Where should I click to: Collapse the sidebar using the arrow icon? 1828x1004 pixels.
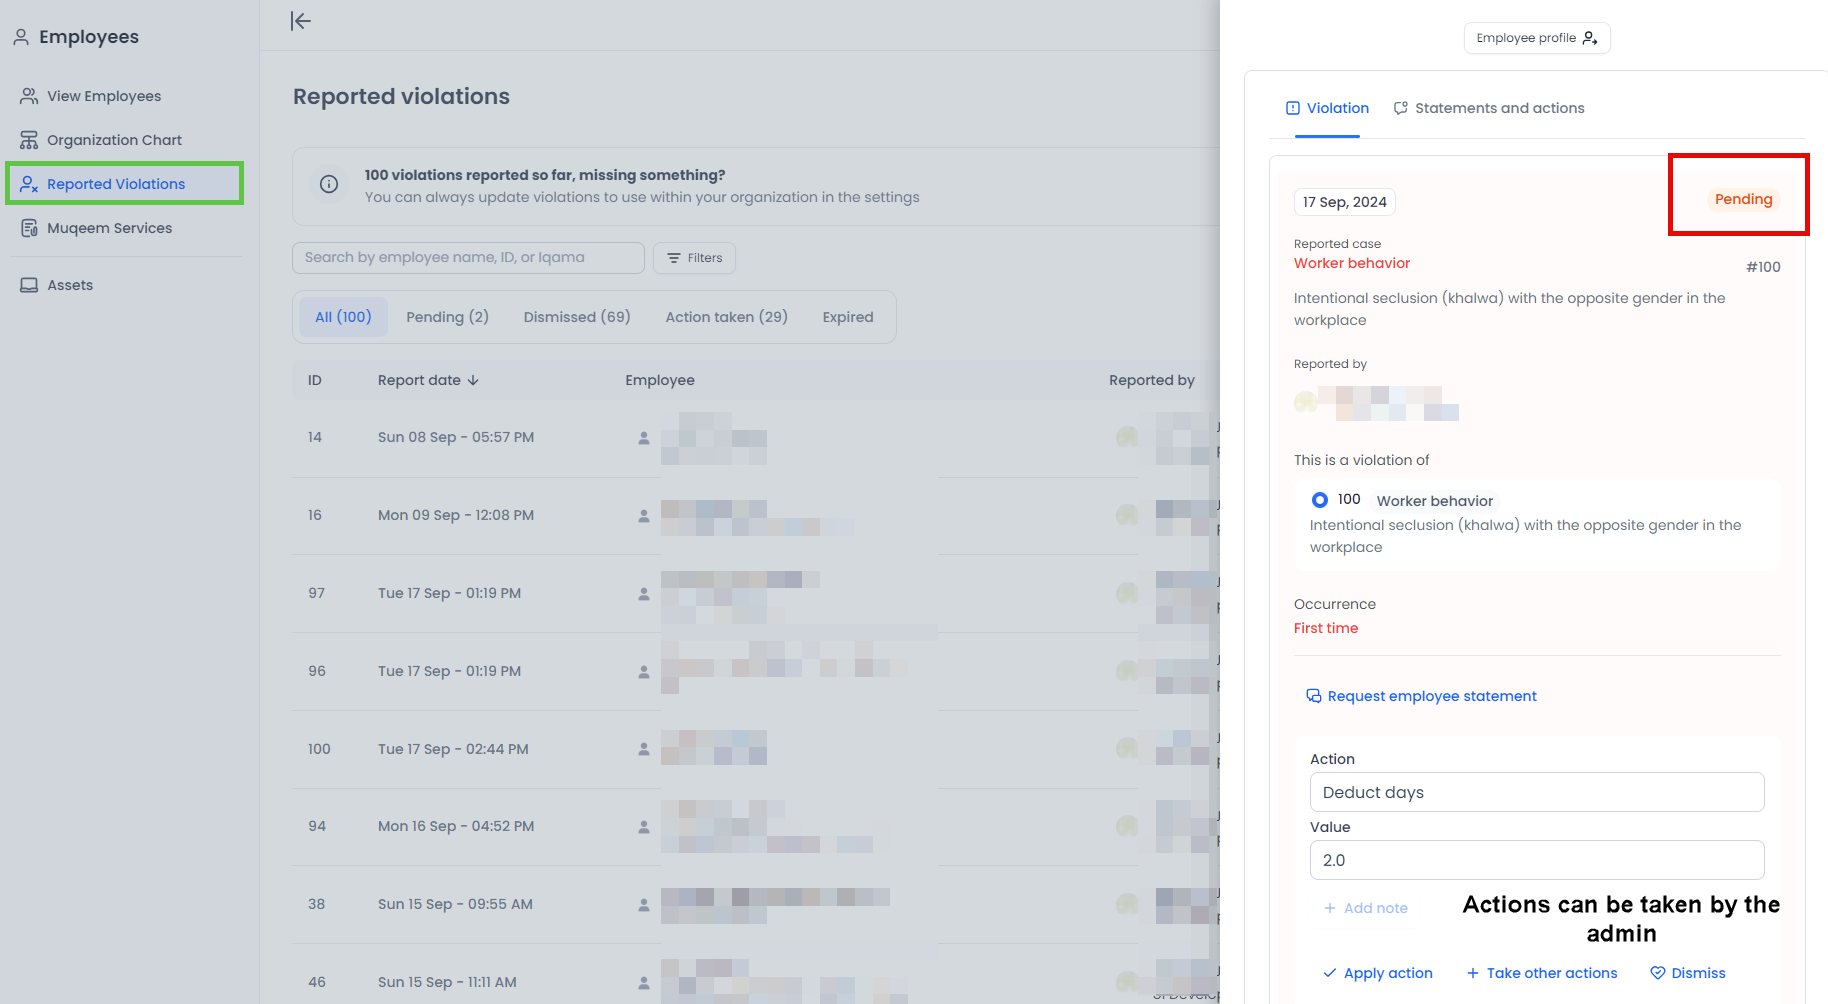301,21
